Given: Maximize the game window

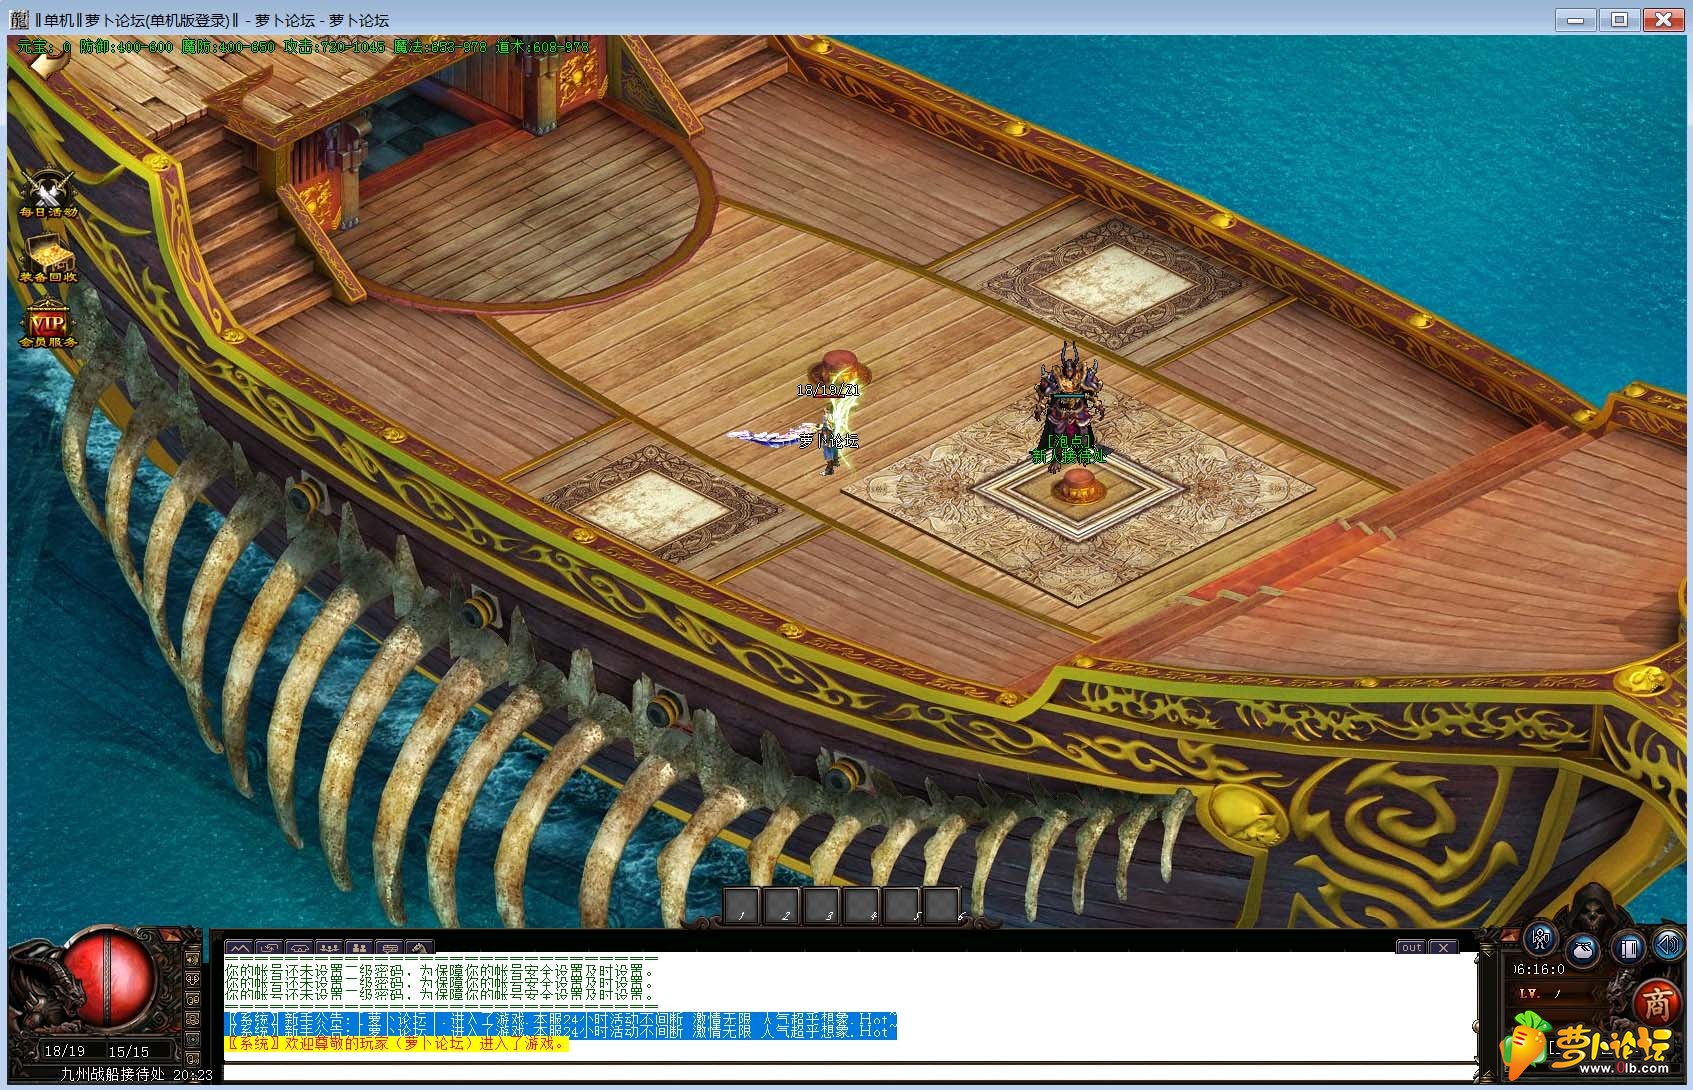Looking at the screenshot, I should (1620, 18).
